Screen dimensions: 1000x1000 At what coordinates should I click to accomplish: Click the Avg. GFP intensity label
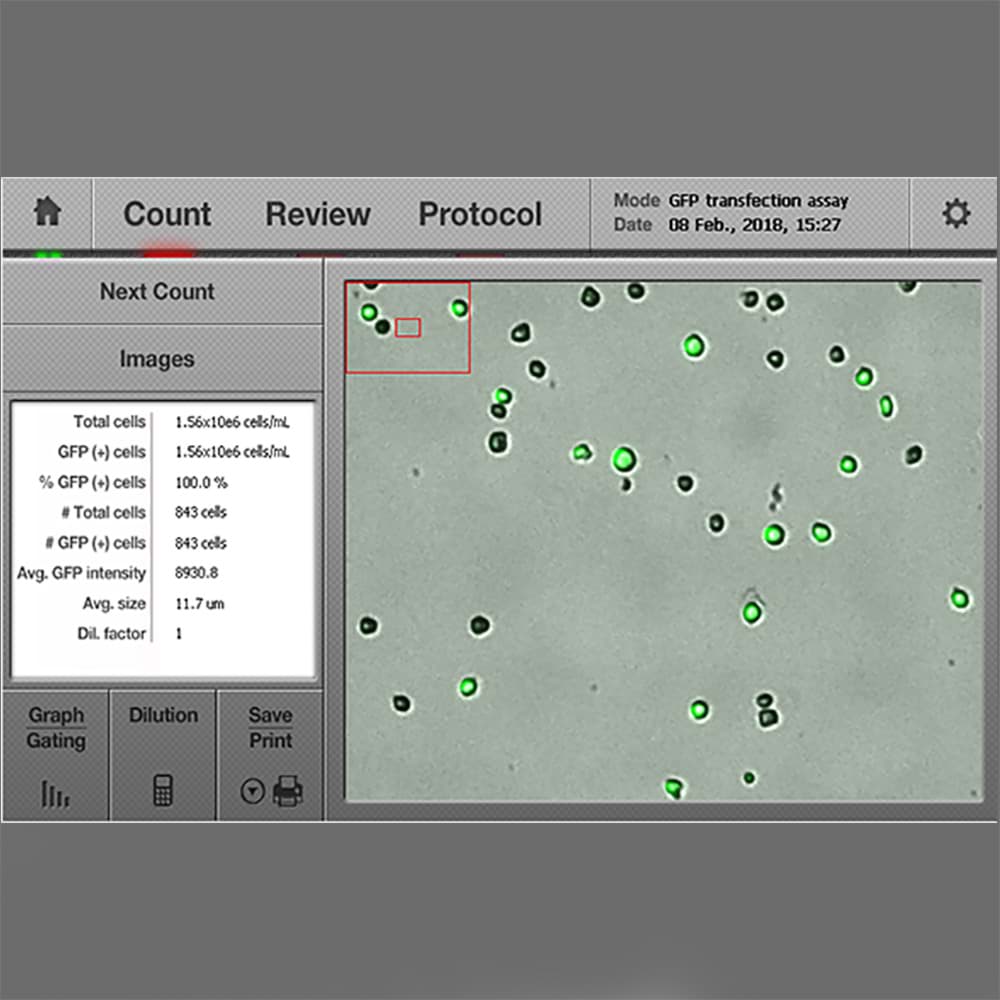(x=82, y=573)
